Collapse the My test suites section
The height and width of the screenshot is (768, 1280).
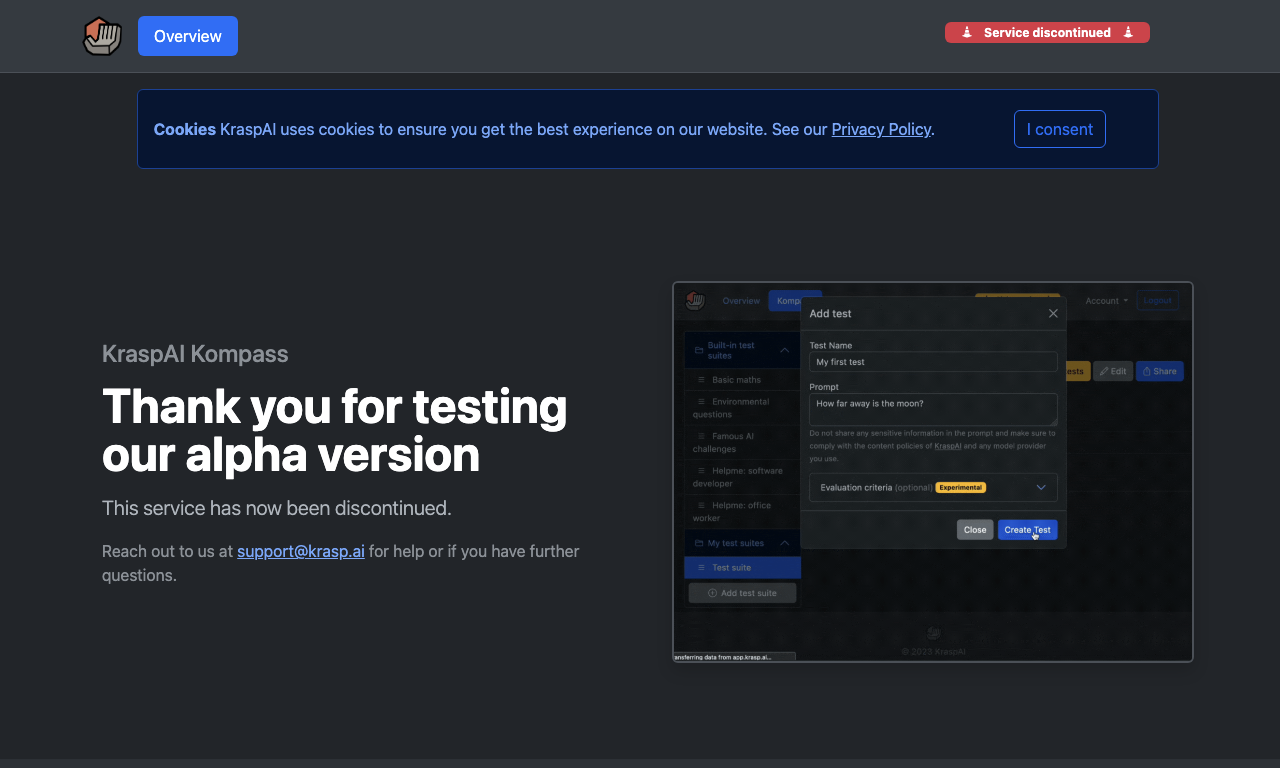(785, 543)
